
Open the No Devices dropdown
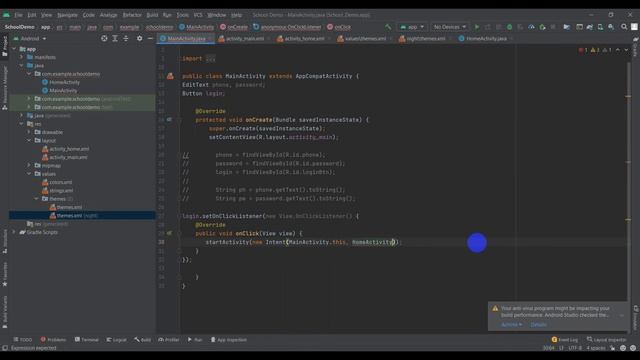tap(449, 27)
